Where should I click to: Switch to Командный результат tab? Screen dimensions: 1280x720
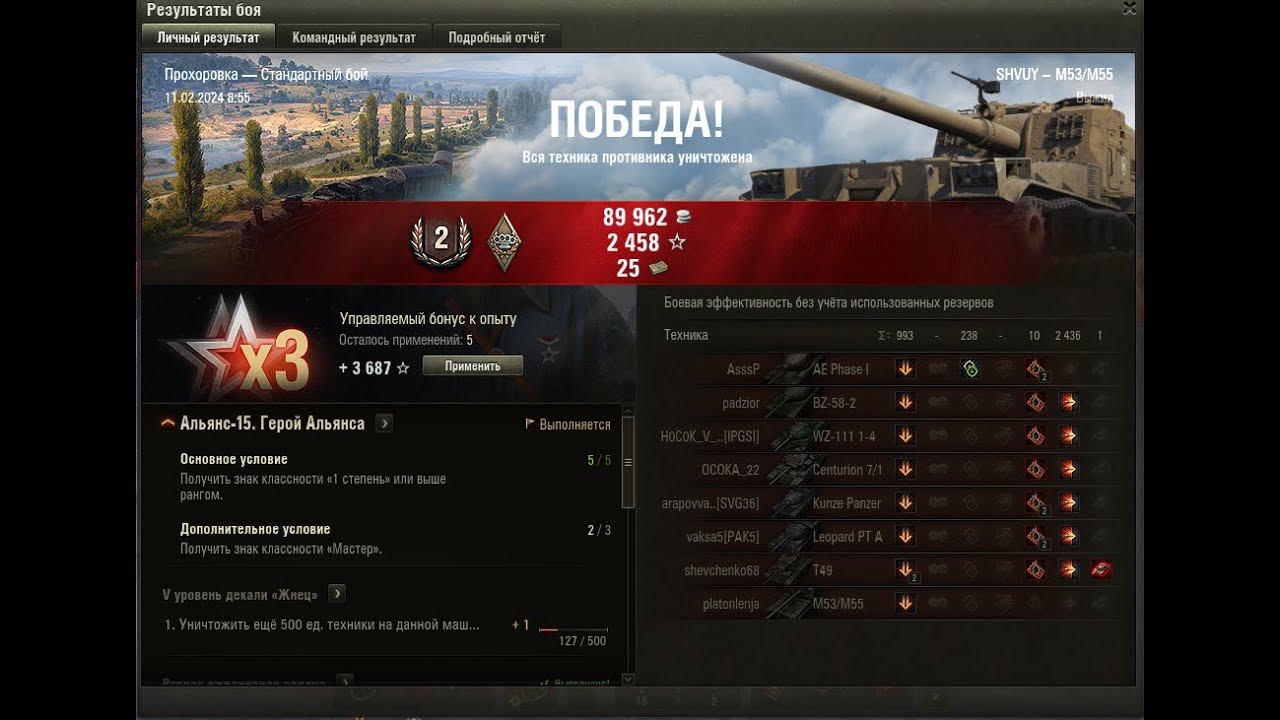tap(354, 37)
